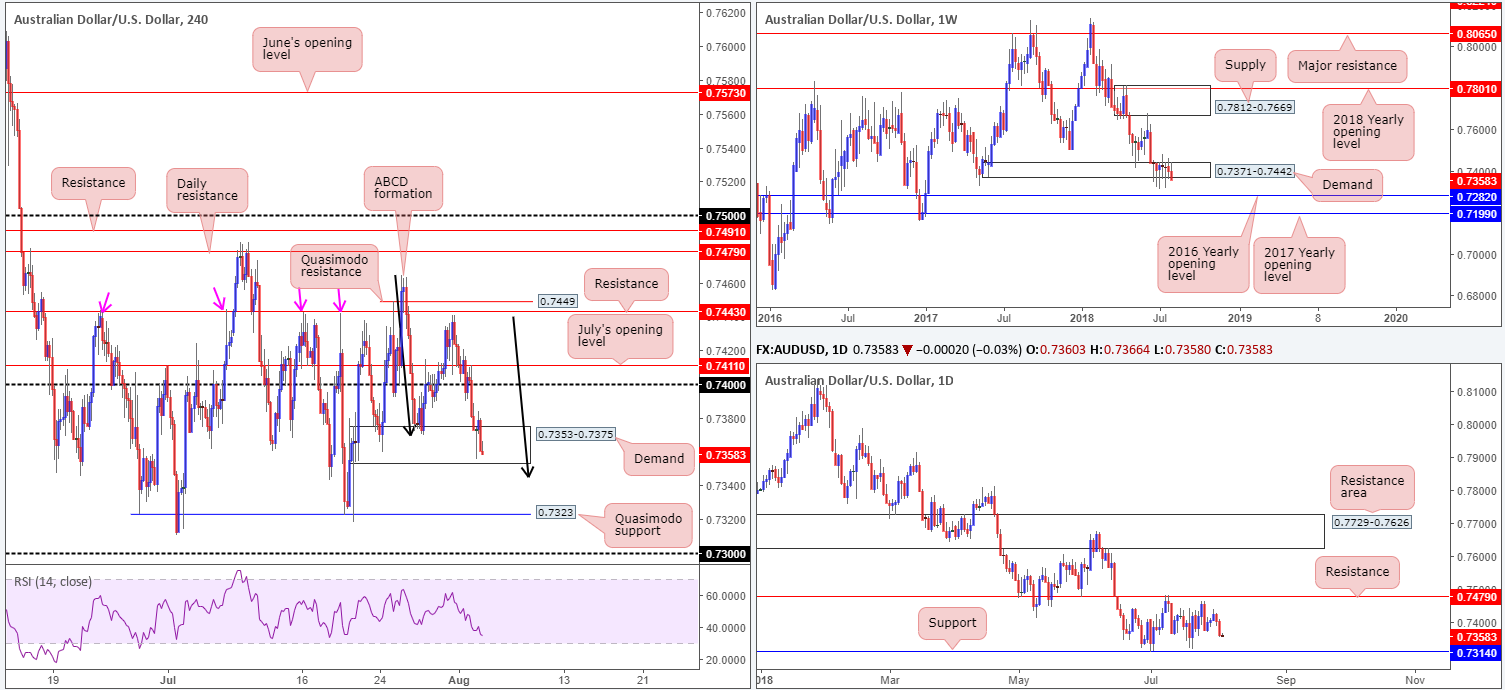1505x690 pixels.
Task: Click the "June's opening level" callout
Action: pos(306,47)
